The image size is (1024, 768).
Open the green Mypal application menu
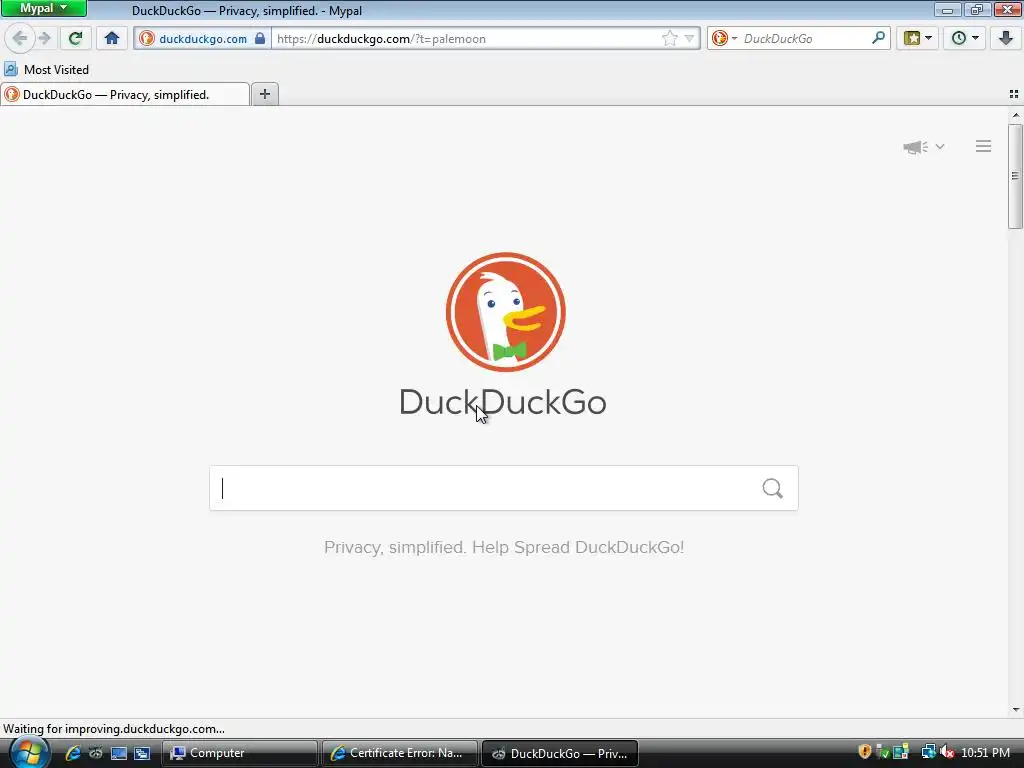pyautogui.click(x=43, y=8)
